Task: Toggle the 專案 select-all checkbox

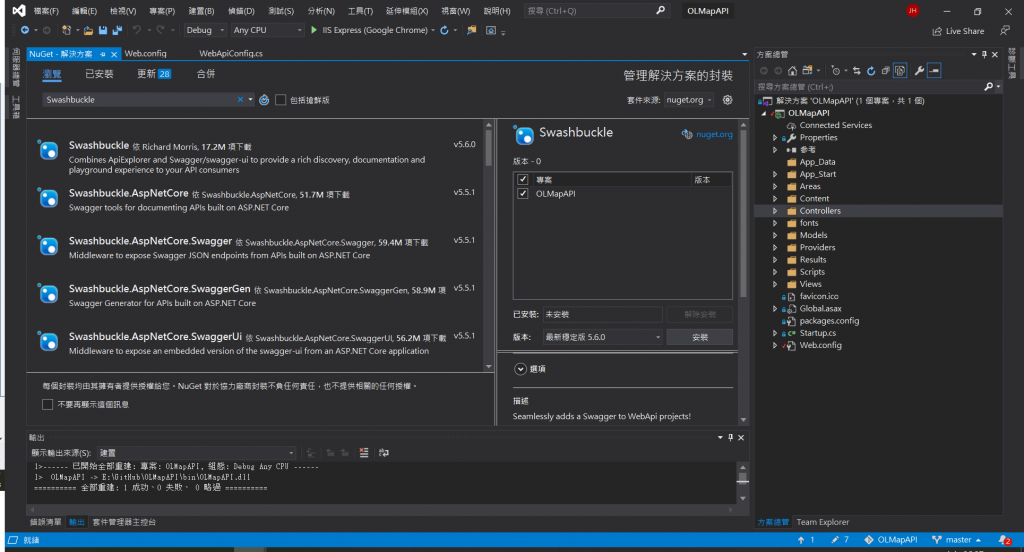Action: 522,180
